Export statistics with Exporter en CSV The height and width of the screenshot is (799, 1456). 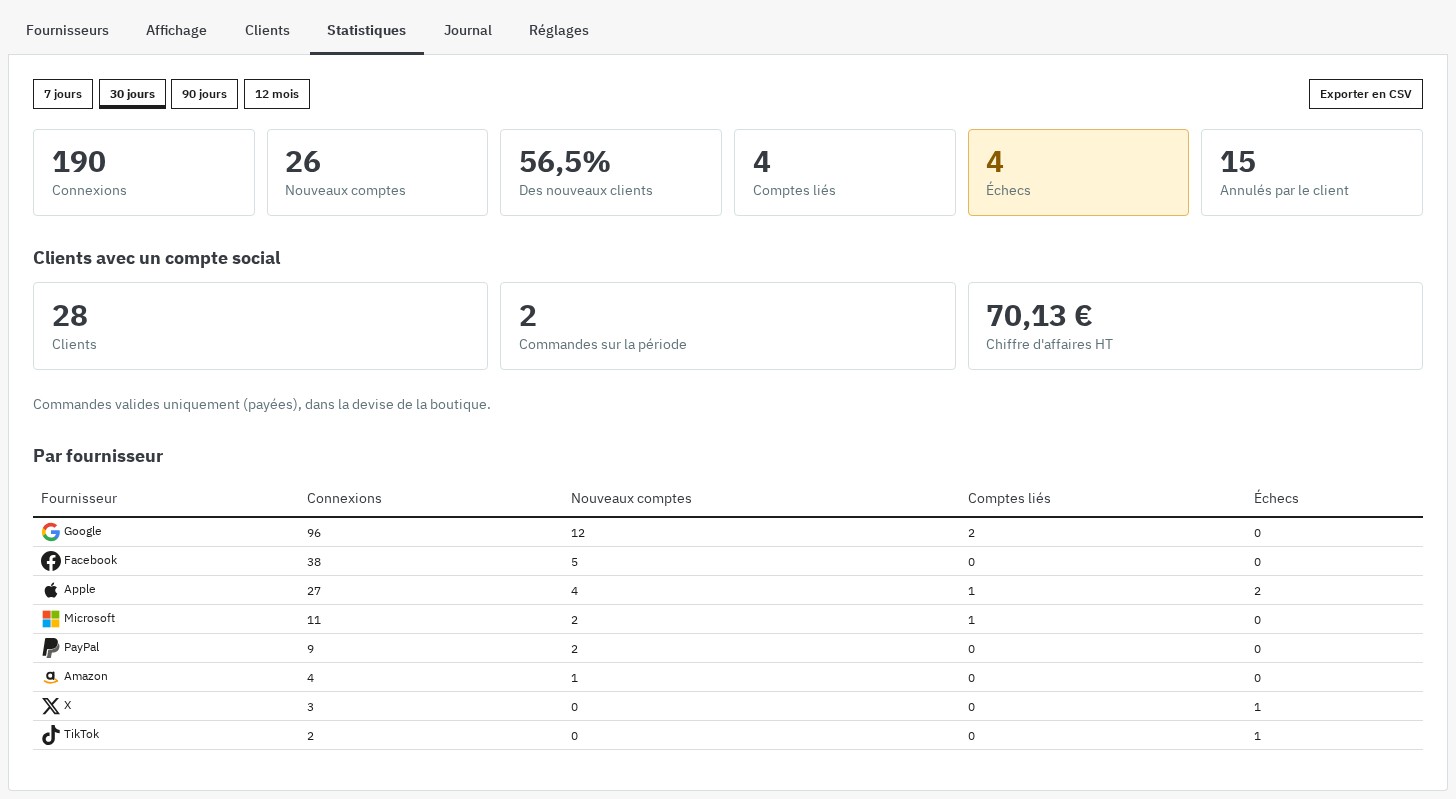tap(1366, 94)
